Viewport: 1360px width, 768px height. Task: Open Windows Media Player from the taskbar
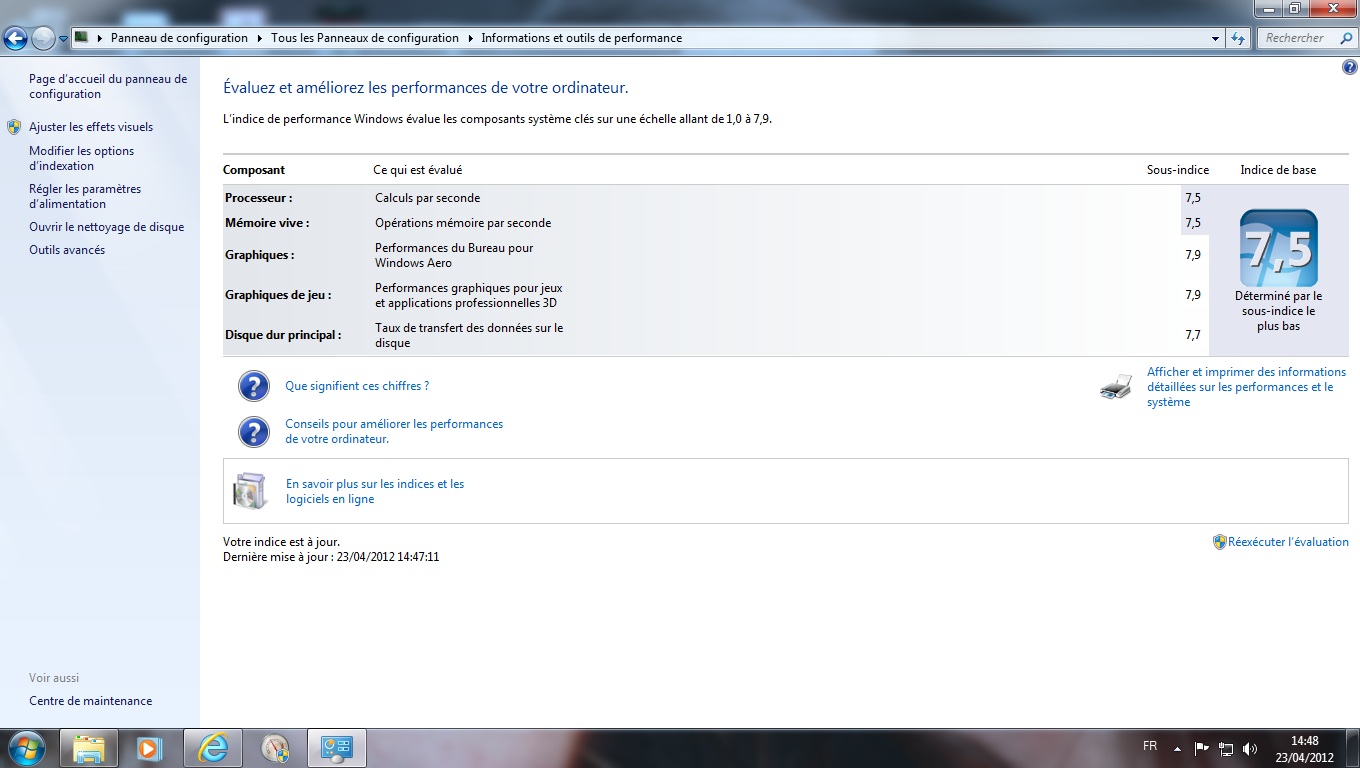pos(150,748)
